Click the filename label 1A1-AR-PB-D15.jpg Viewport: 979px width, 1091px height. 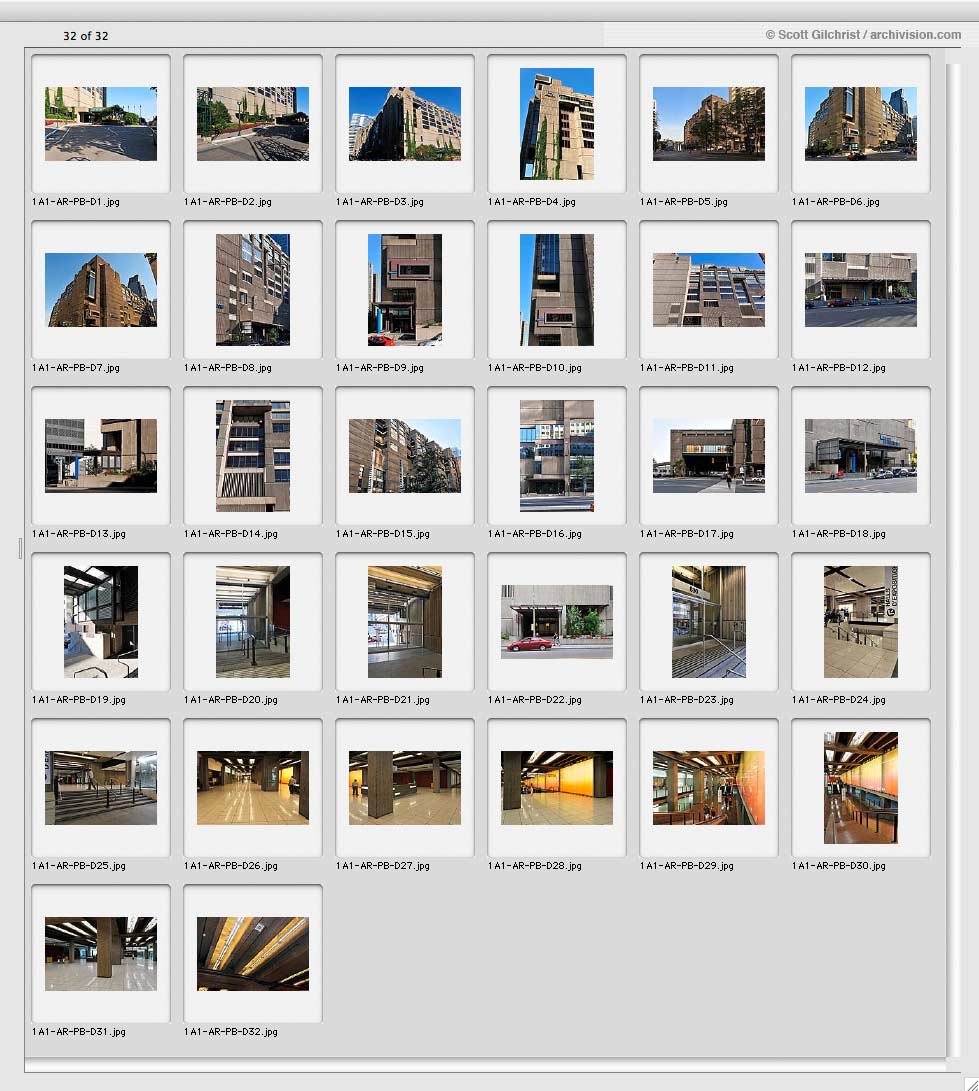383,534
